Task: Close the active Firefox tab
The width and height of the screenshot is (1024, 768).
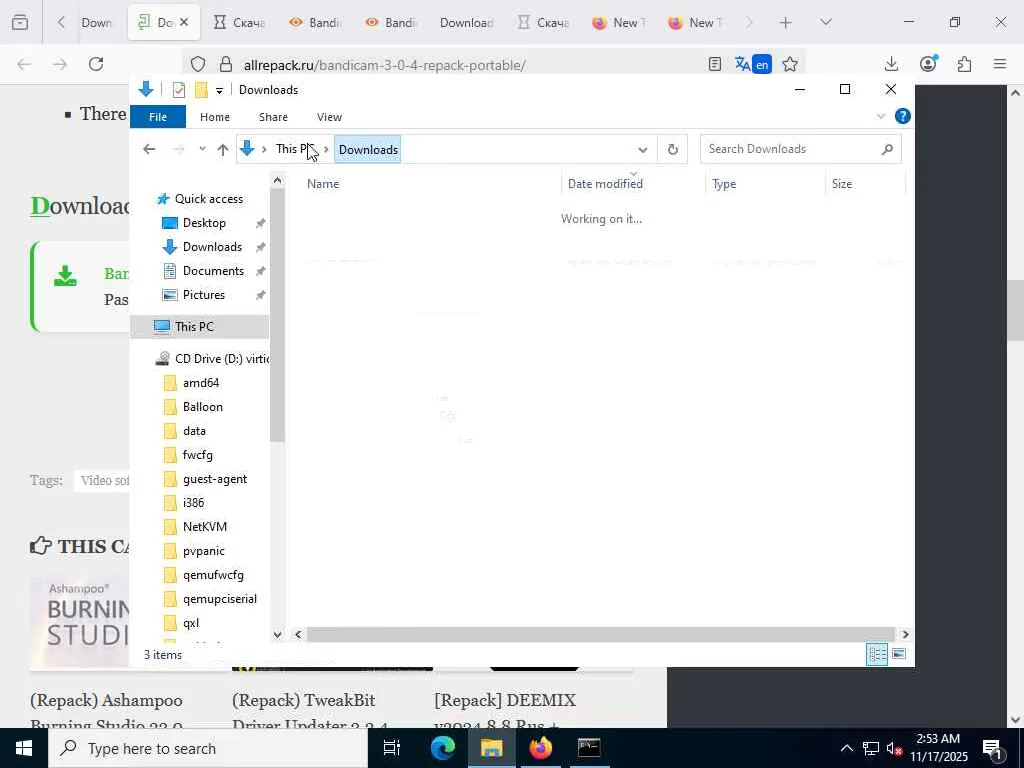Action: (184, 22)
